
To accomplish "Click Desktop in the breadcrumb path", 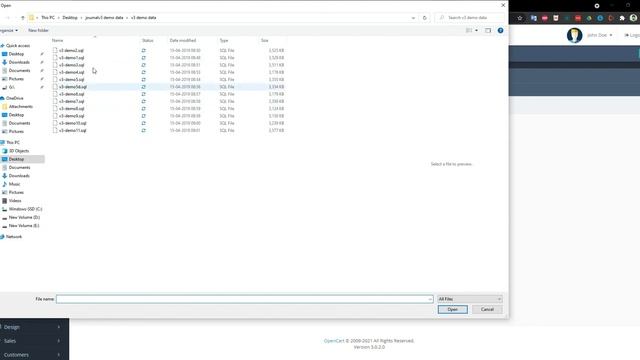I will tap(70, 18).
